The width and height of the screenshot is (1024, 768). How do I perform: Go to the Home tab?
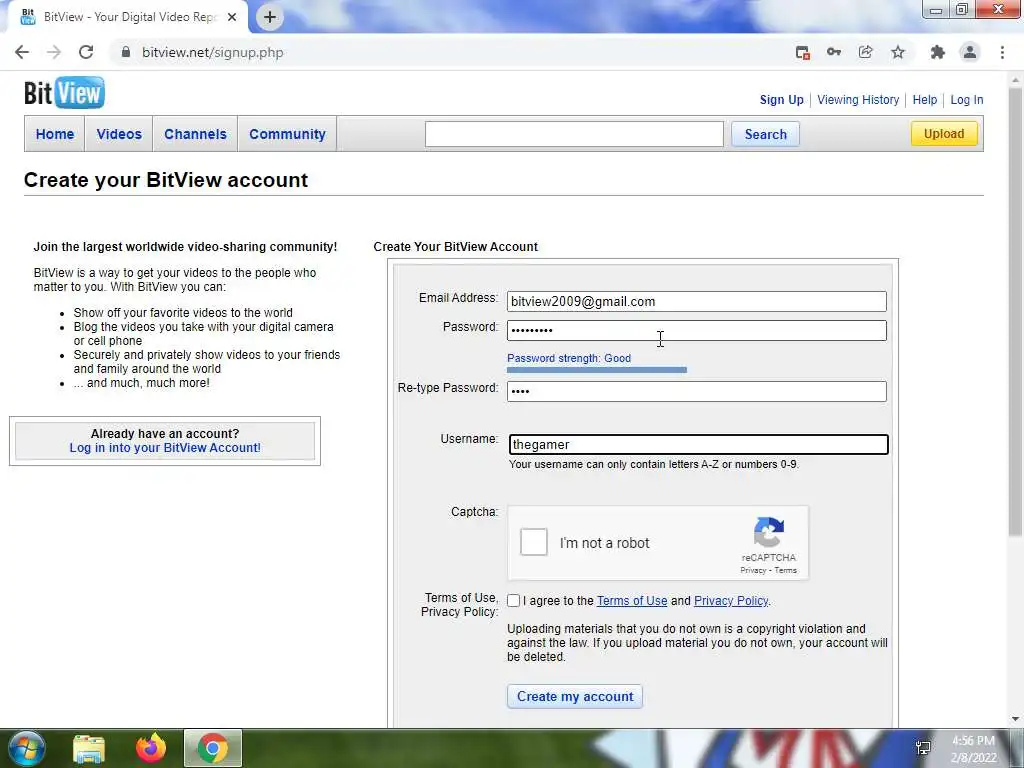(x=55, y=134)
